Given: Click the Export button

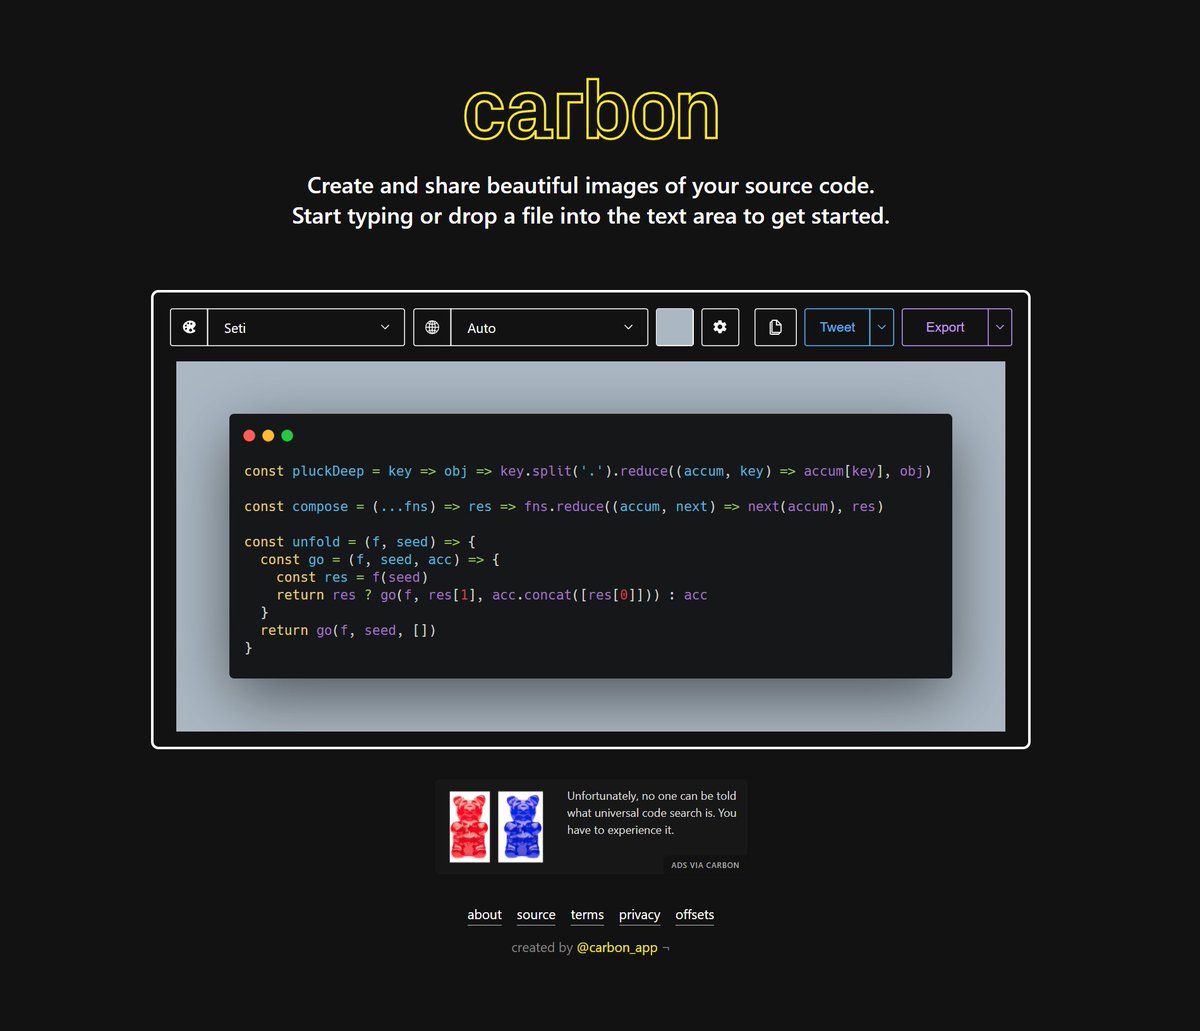Looking at the screenshot, I should (x=945, y=327).
